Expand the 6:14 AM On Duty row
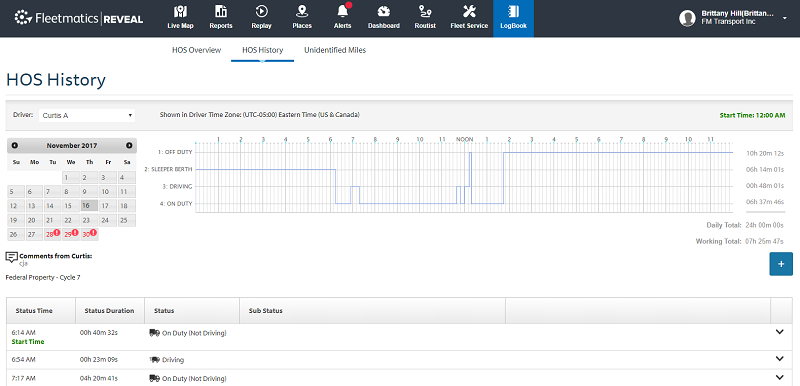The width and height of the screenshot is (800, 386). 779,331
